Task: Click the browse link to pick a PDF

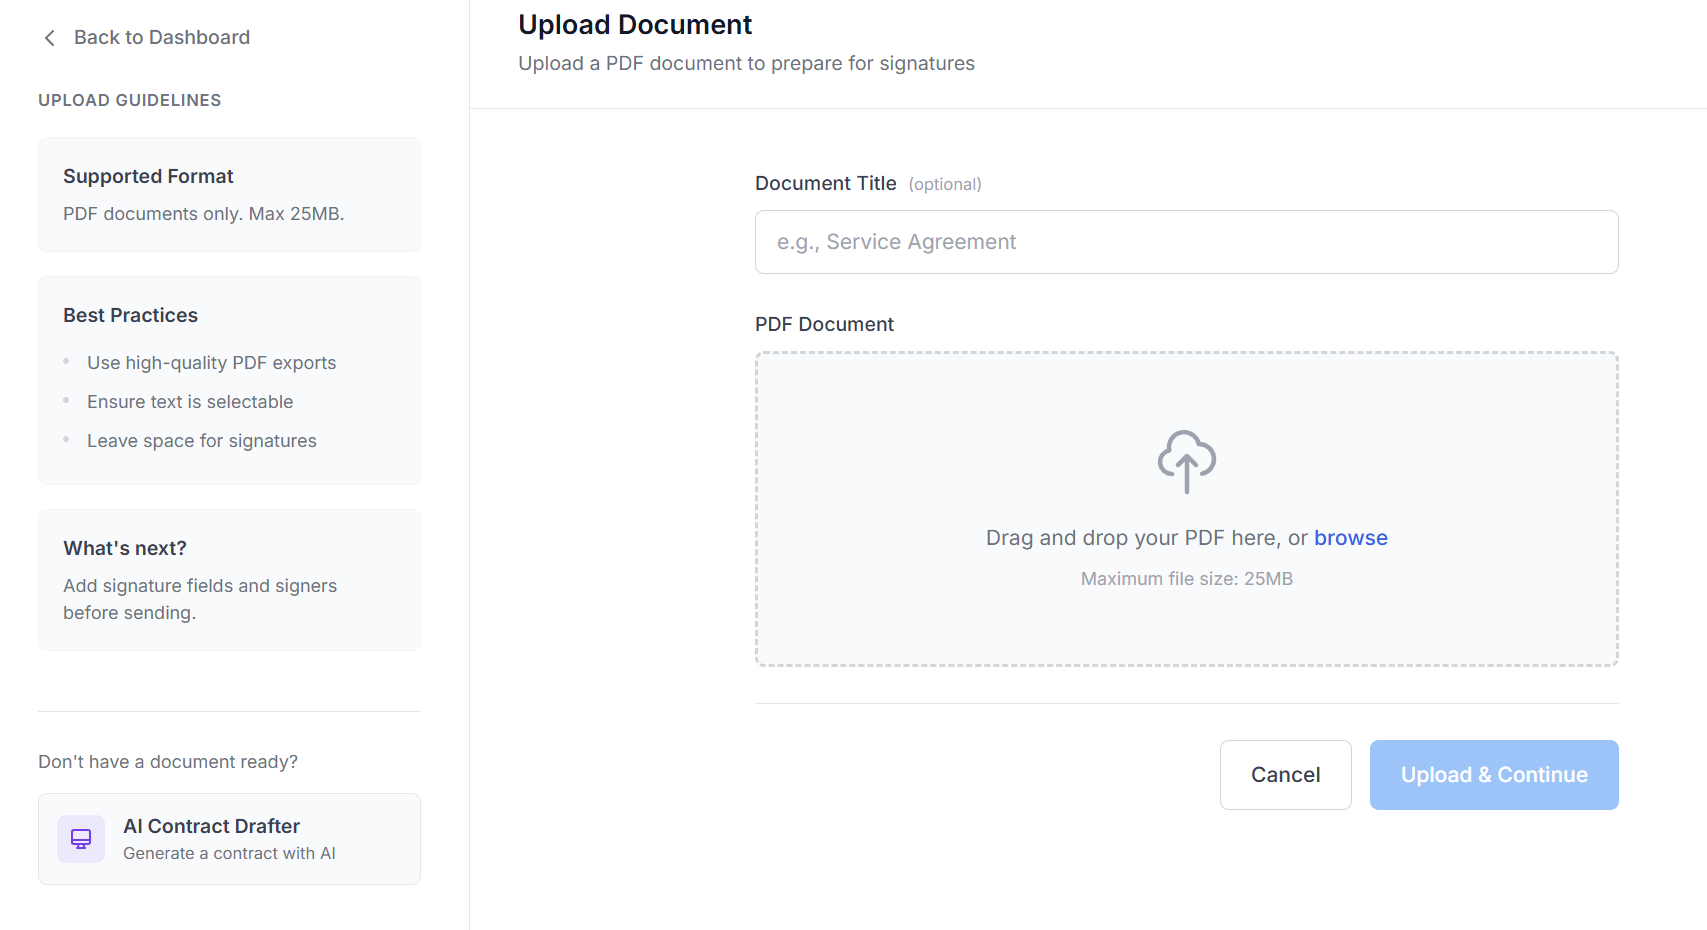Action: tap(1350, 538)
